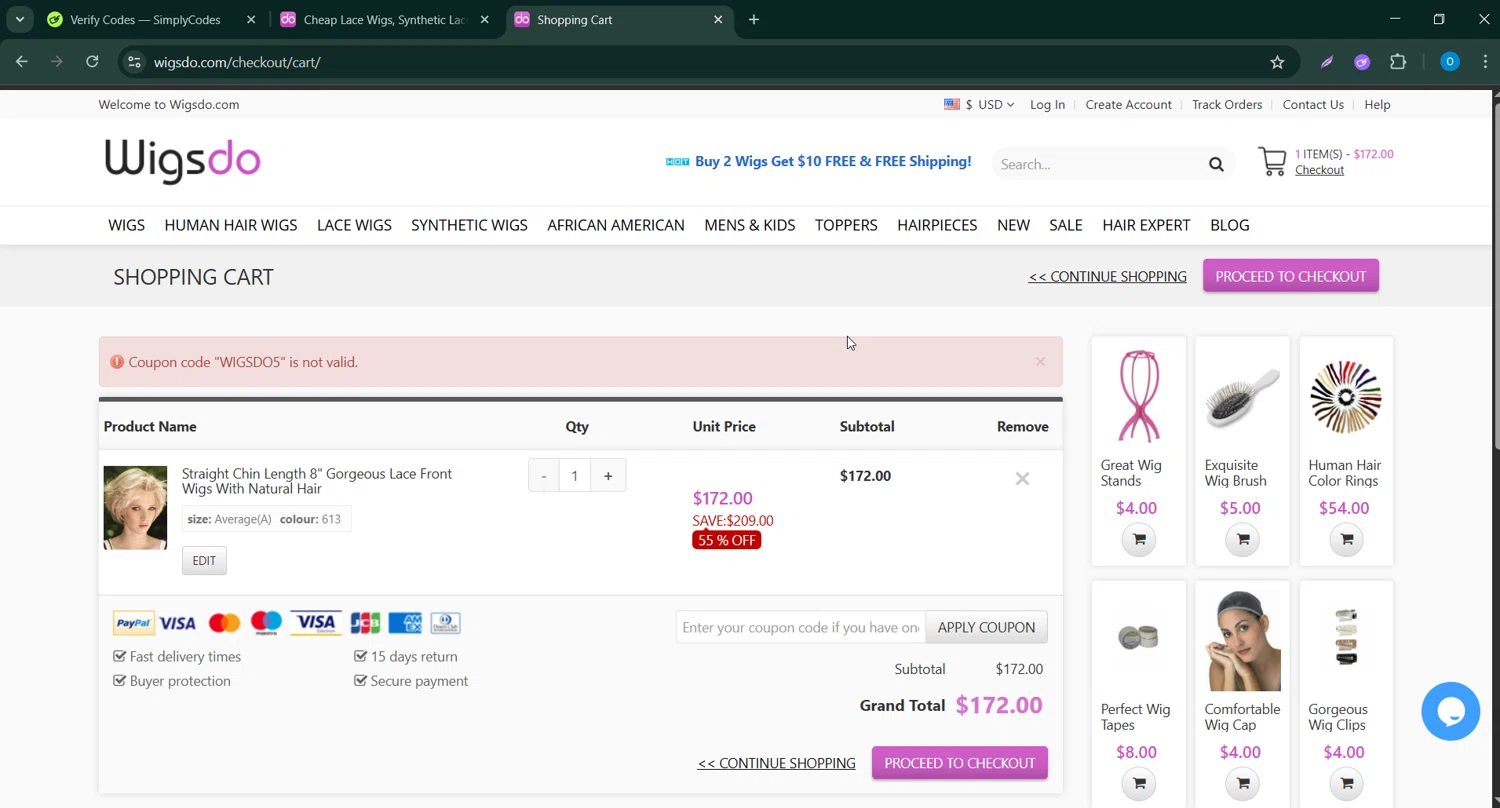Open browser extensions puzzle icon
This screenshot has width=1500, height=808.
[x=1398, y=62]
